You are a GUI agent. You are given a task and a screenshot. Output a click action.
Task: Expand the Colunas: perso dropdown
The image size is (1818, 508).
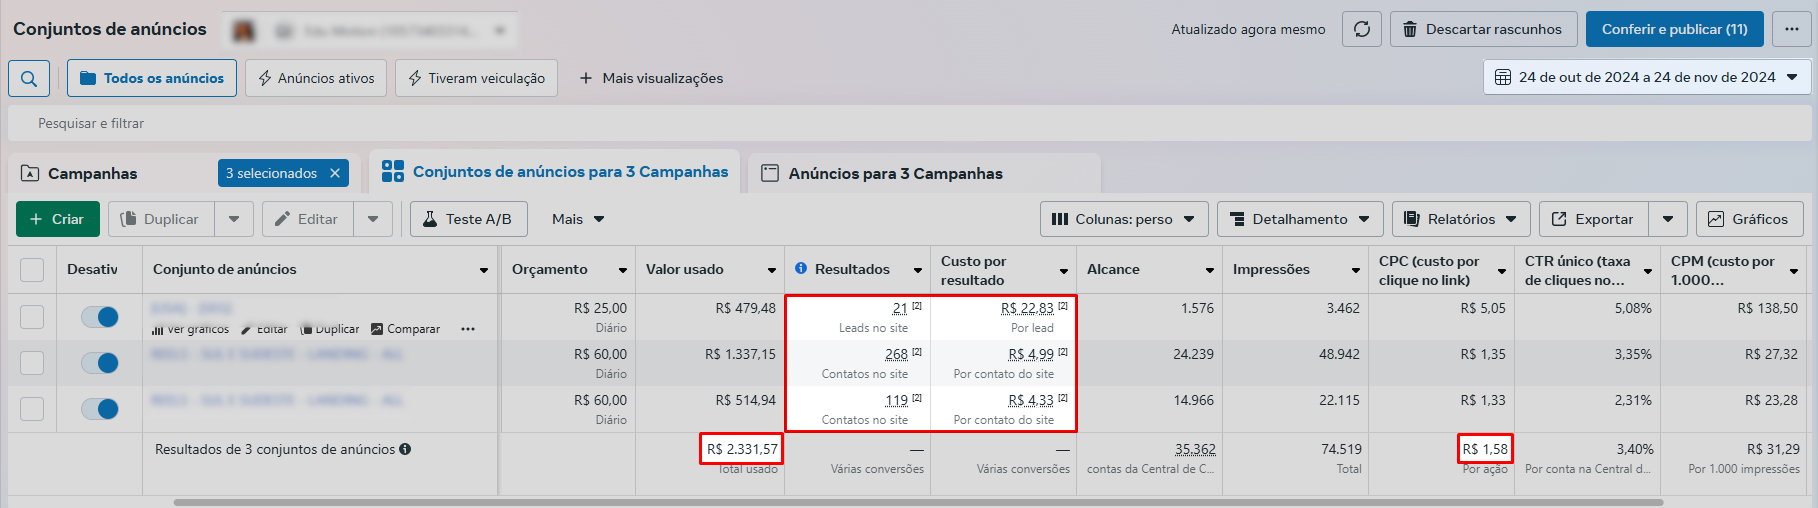coord(1124,219)
